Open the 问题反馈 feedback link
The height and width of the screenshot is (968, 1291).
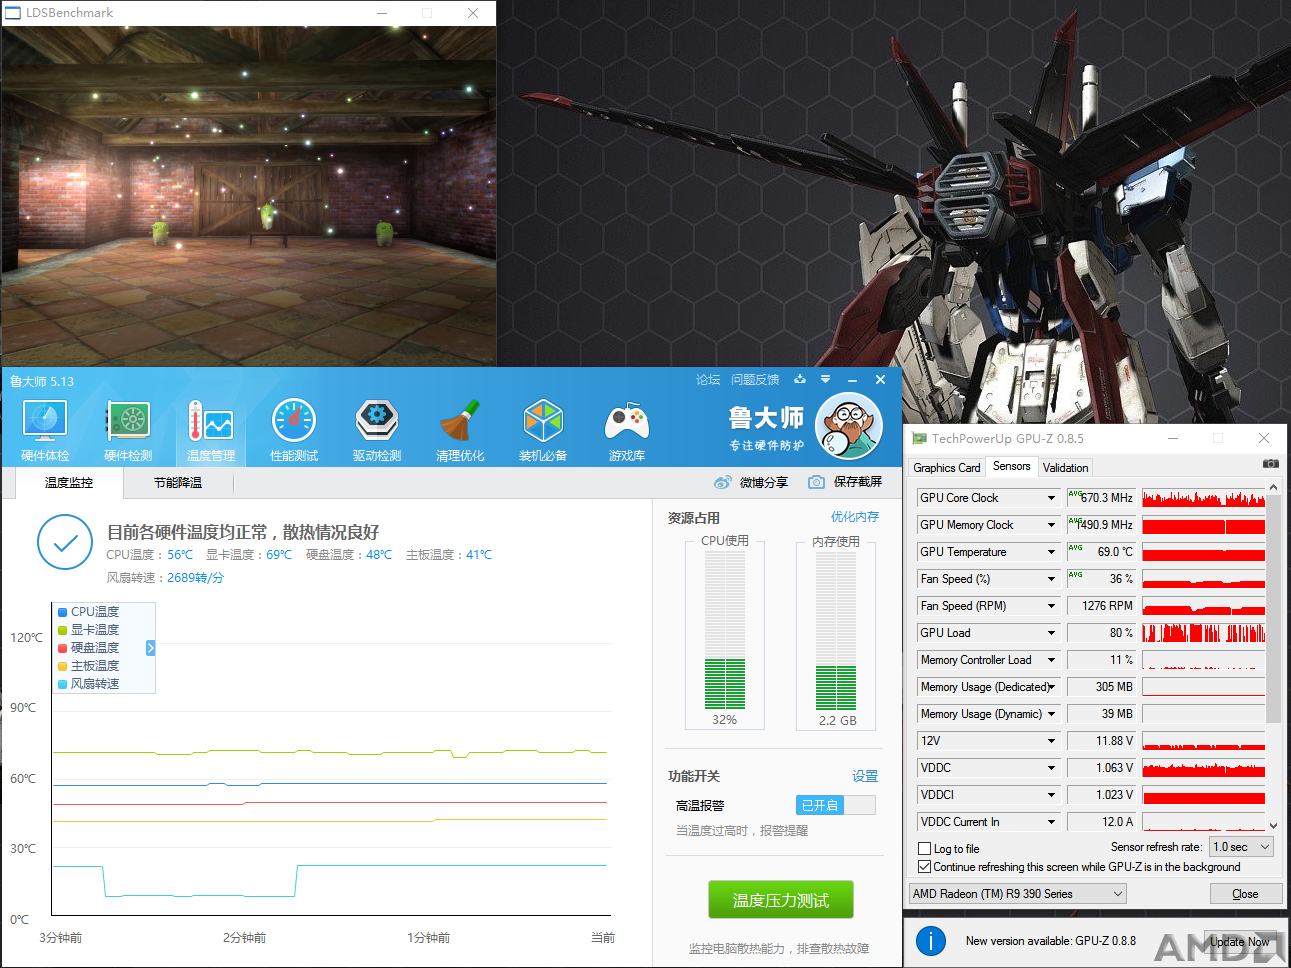click(x=755, y=380)
